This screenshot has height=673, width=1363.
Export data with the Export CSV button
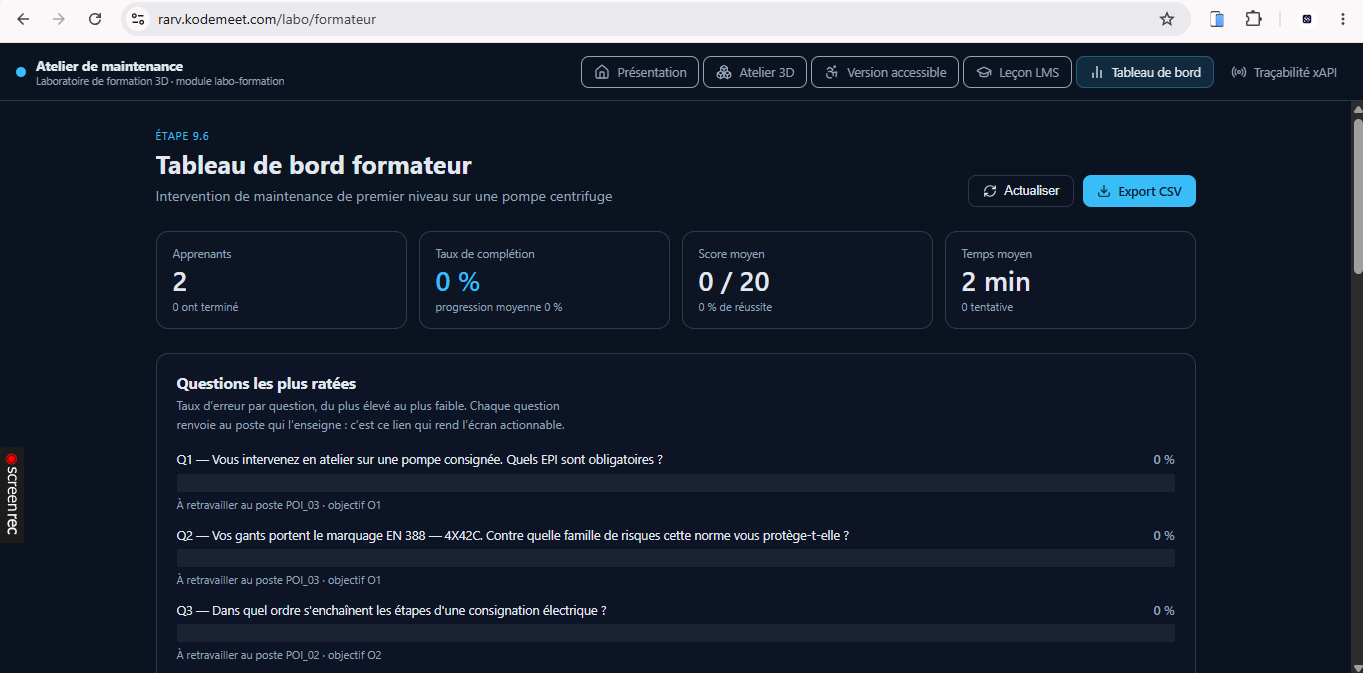pos(1139,191)
